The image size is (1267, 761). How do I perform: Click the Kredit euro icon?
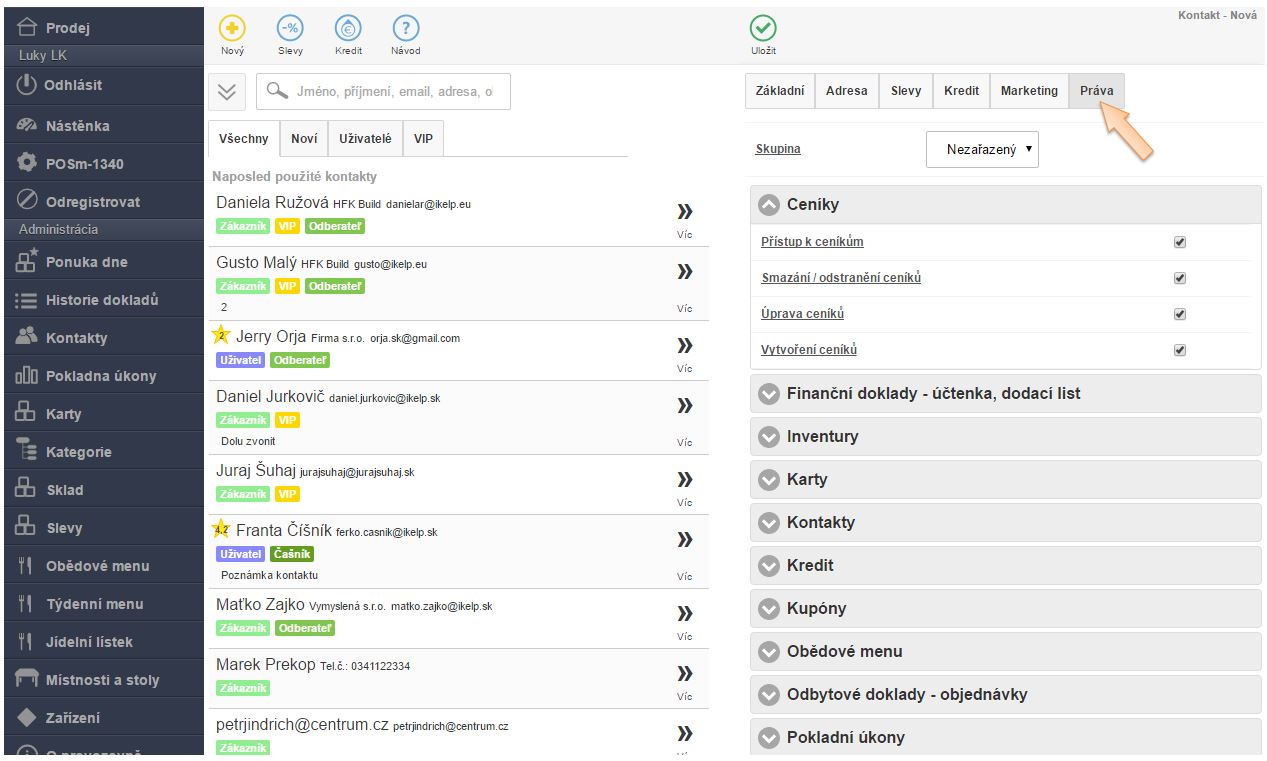[348, 29]
